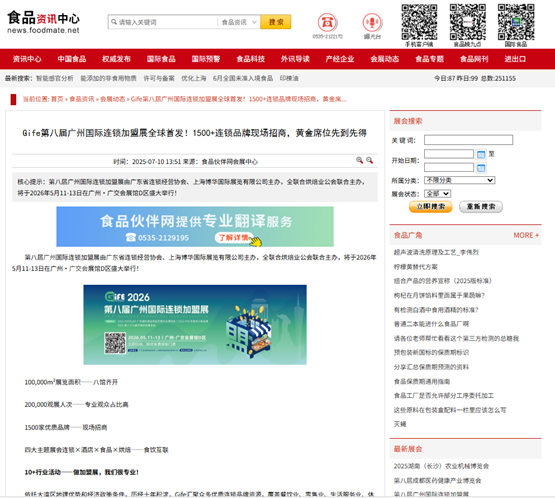The image size is (555, 498).
Task: Open 预包装新国标的保质期标识 link
Action: [x=431, y=353]
